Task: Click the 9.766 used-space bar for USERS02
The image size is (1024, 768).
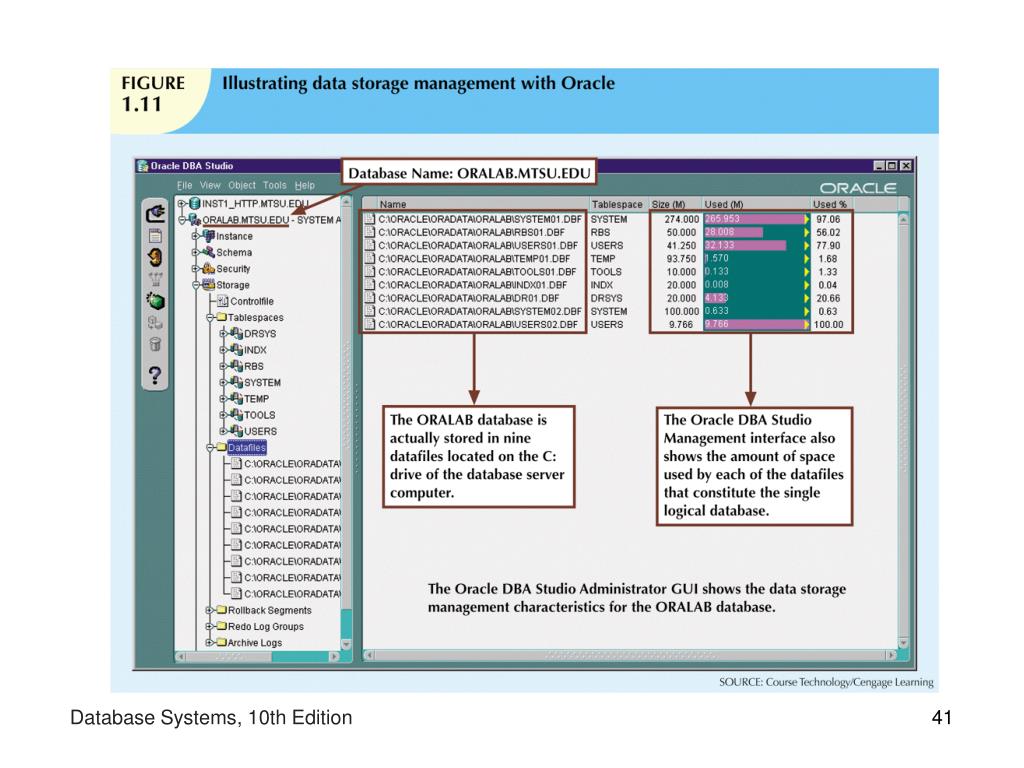Action: point(756,324)
